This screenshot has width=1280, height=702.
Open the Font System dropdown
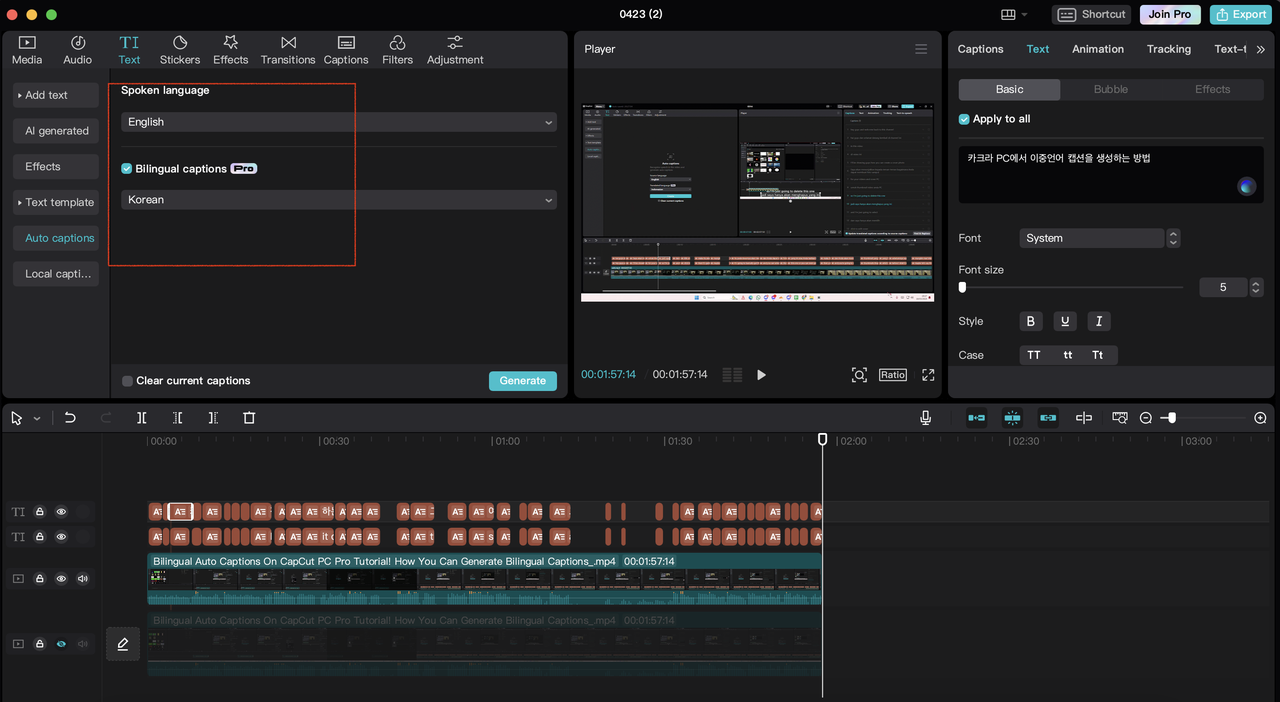[1092, 238]
